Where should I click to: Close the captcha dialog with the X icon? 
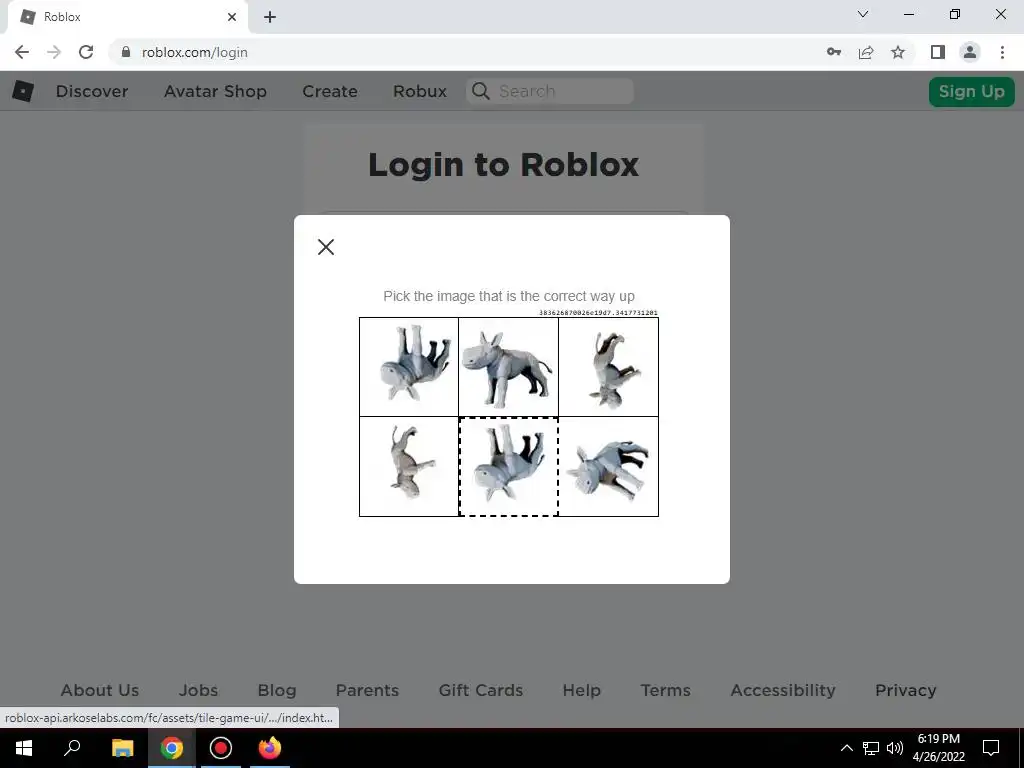coord(326,247)
